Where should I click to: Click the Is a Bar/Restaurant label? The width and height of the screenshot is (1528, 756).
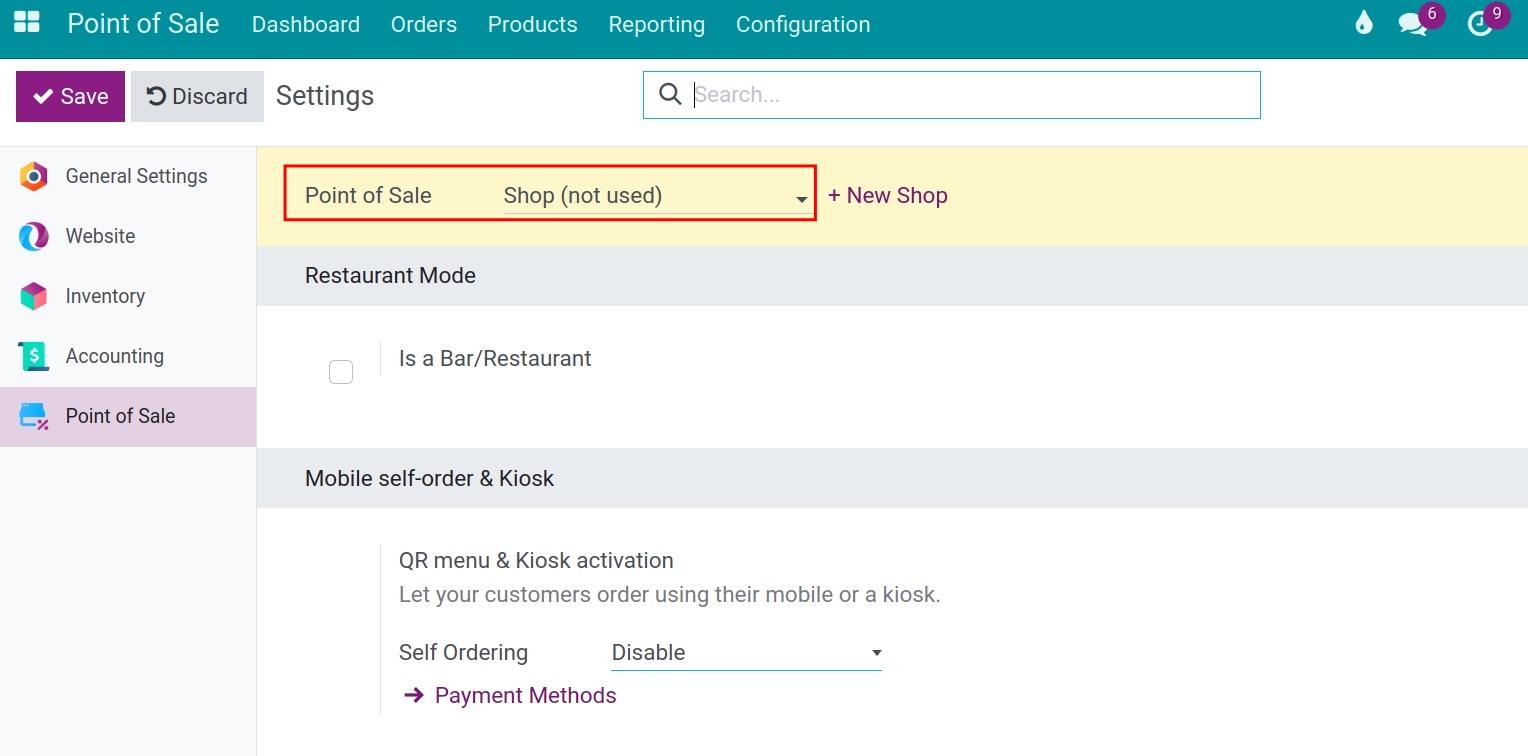point(495,358)
